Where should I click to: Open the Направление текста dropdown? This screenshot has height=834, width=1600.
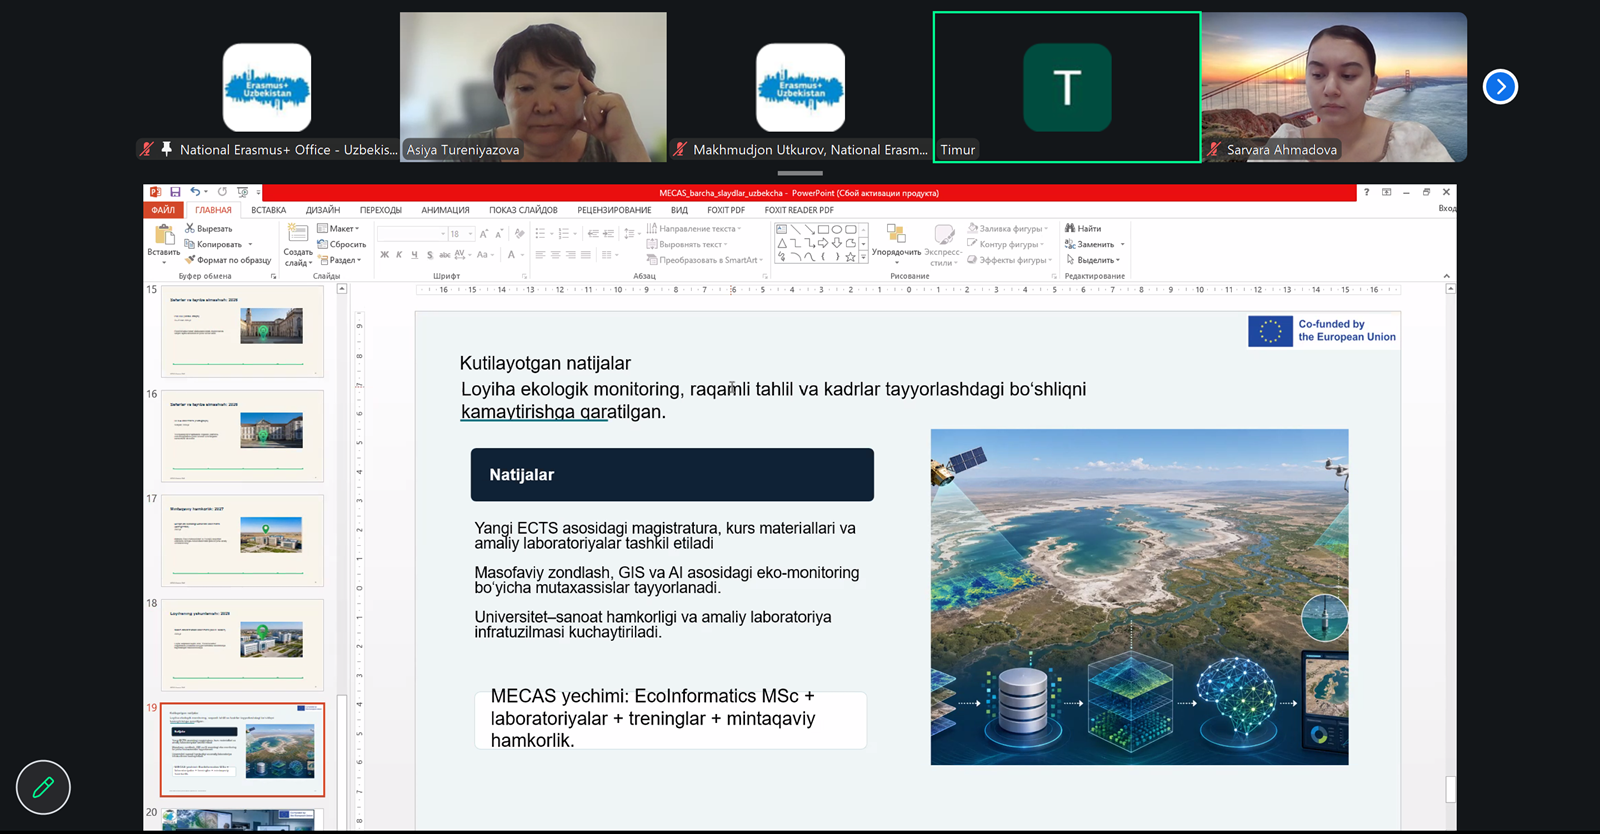click(694, 229)
